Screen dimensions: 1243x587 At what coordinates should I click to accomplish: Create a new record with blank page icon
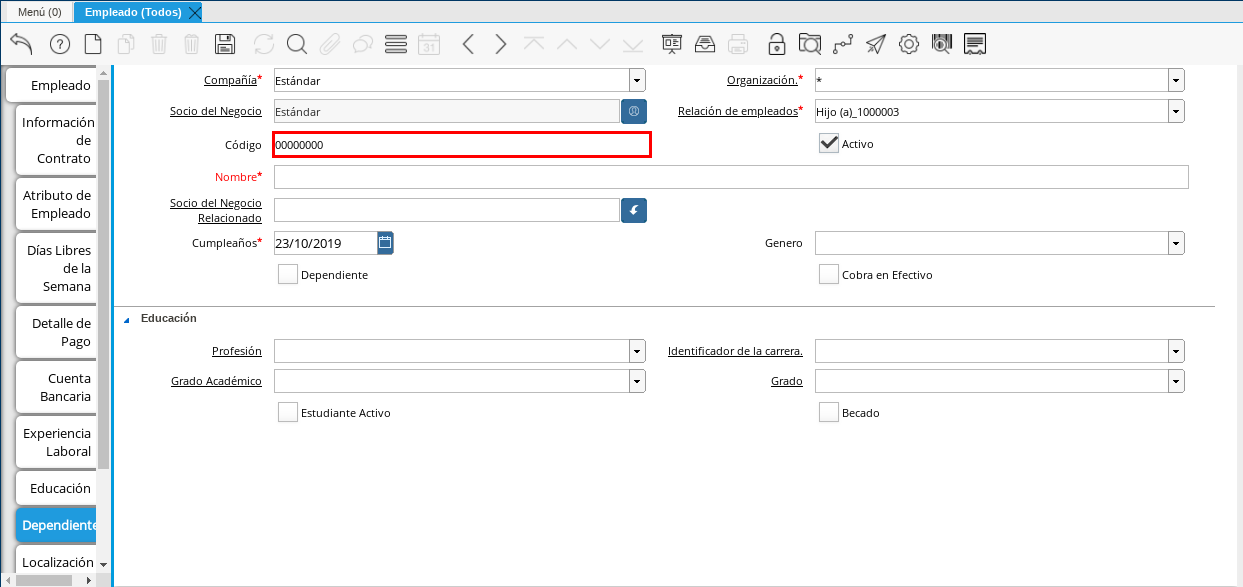click(x=93, y=44)
